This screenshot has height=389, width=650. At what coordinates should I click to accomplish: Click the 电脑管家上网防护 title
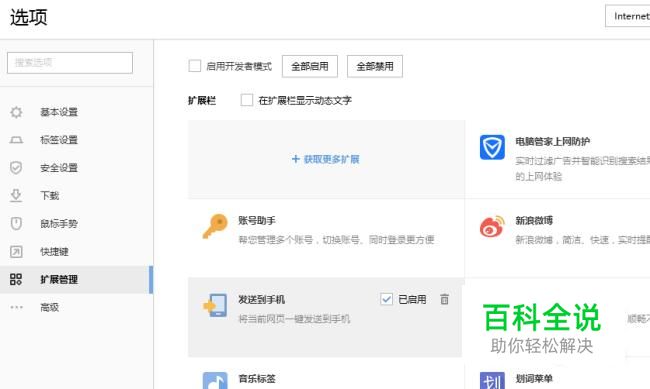pos(553,141)
